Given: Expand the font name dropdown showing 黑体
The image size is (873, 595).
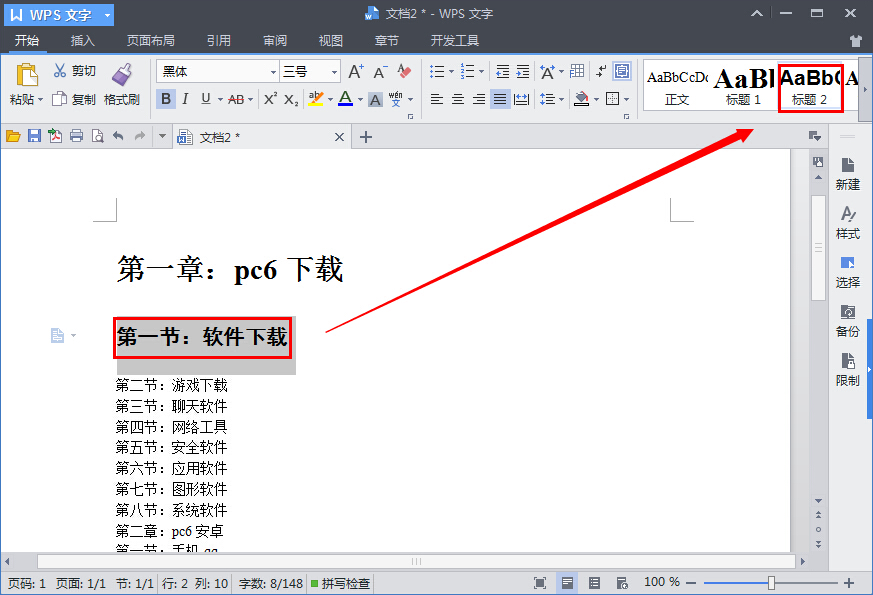Looking at the screenshot, I should point(273,72).
